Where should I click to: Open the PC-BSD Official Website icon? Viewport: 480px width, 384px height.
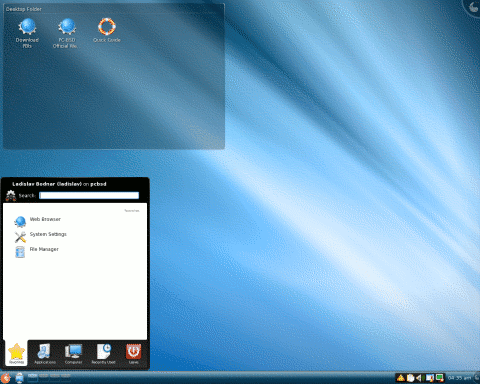pos(66,33)
